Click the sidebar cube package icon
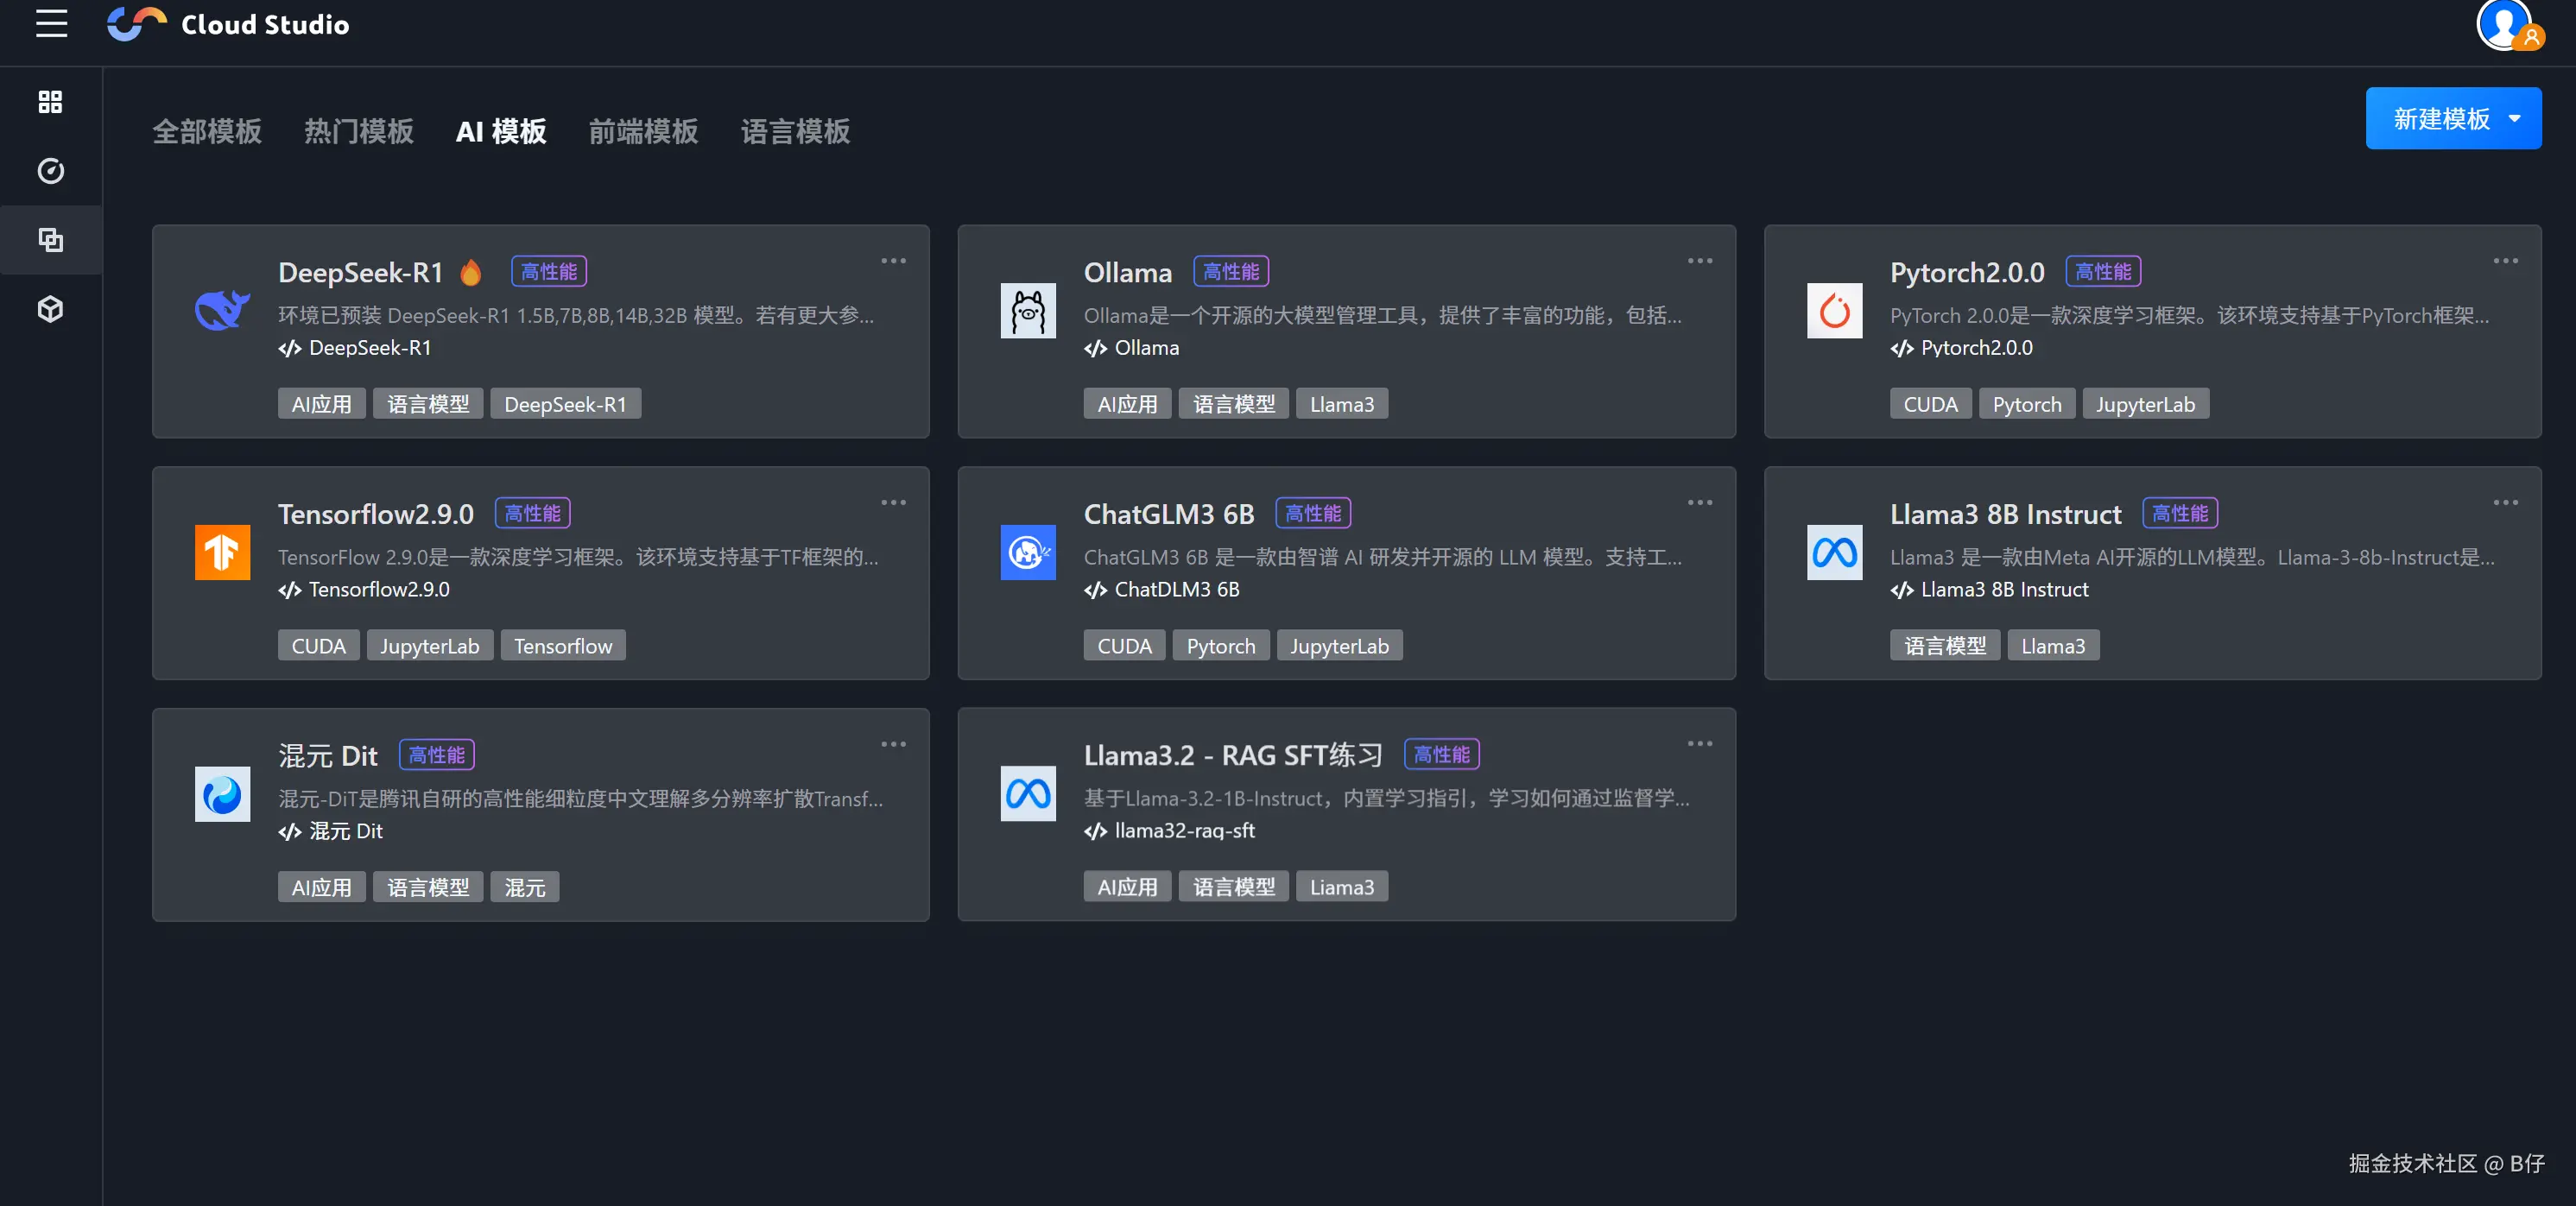 pos(50,309)
